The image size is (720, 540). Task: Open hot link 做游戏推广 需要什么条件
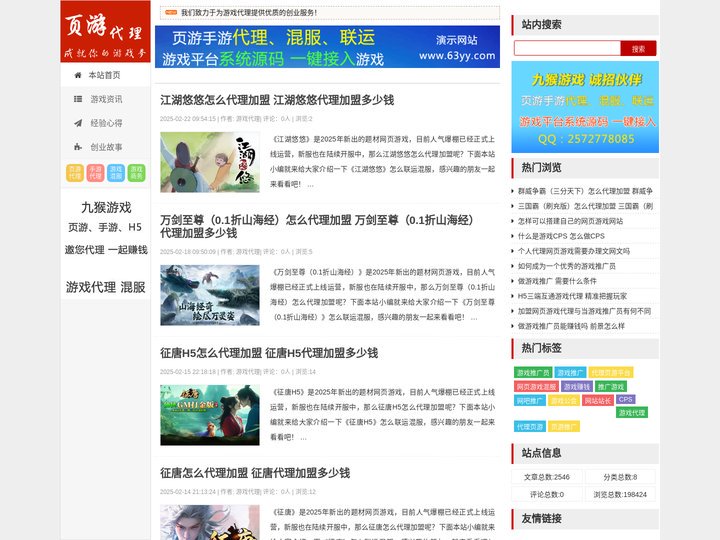coord(557,281)
